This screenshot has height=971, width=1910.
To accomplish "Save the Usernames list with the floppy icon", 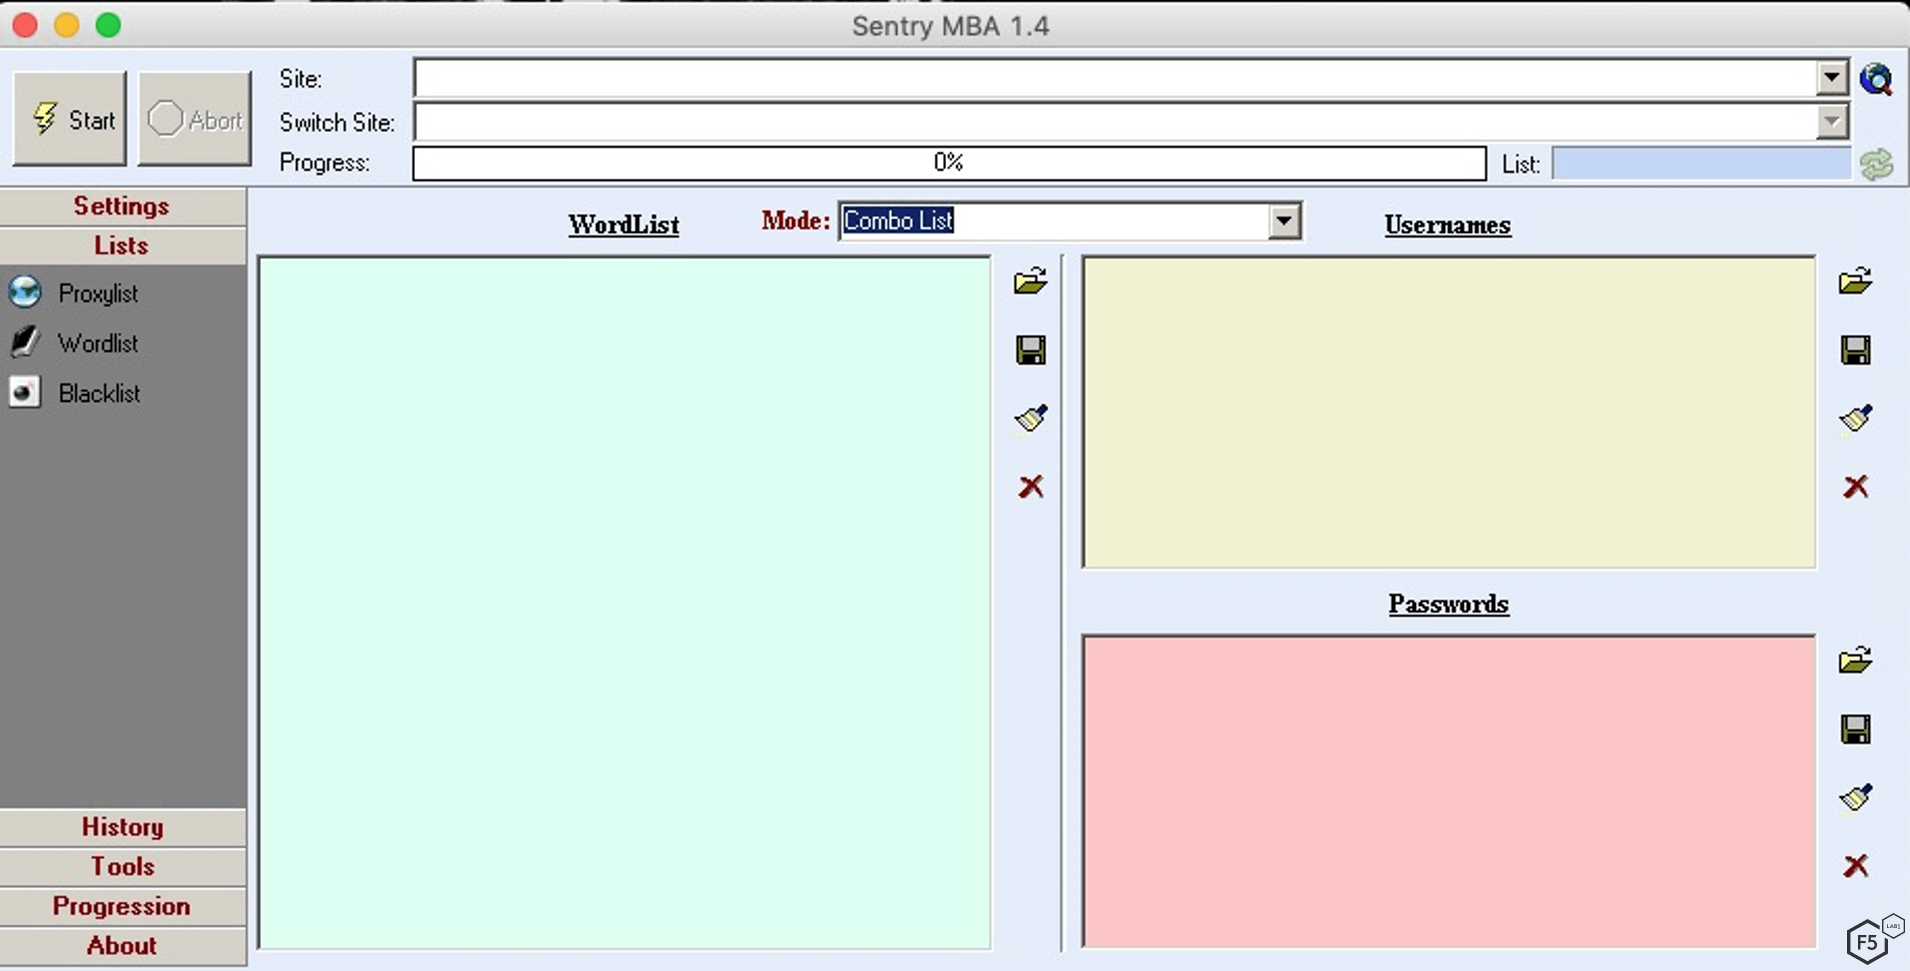I will click(1855, 350).
